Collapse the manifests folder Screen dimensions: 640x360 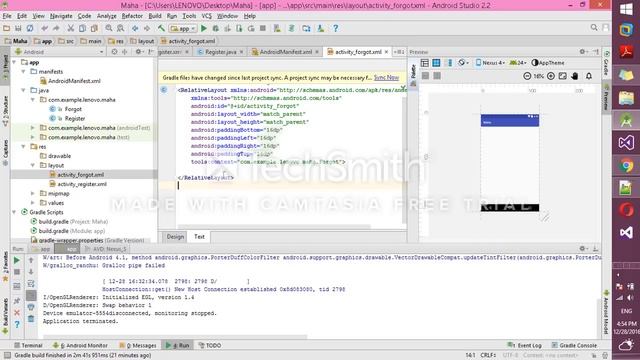tap(23, 71)
